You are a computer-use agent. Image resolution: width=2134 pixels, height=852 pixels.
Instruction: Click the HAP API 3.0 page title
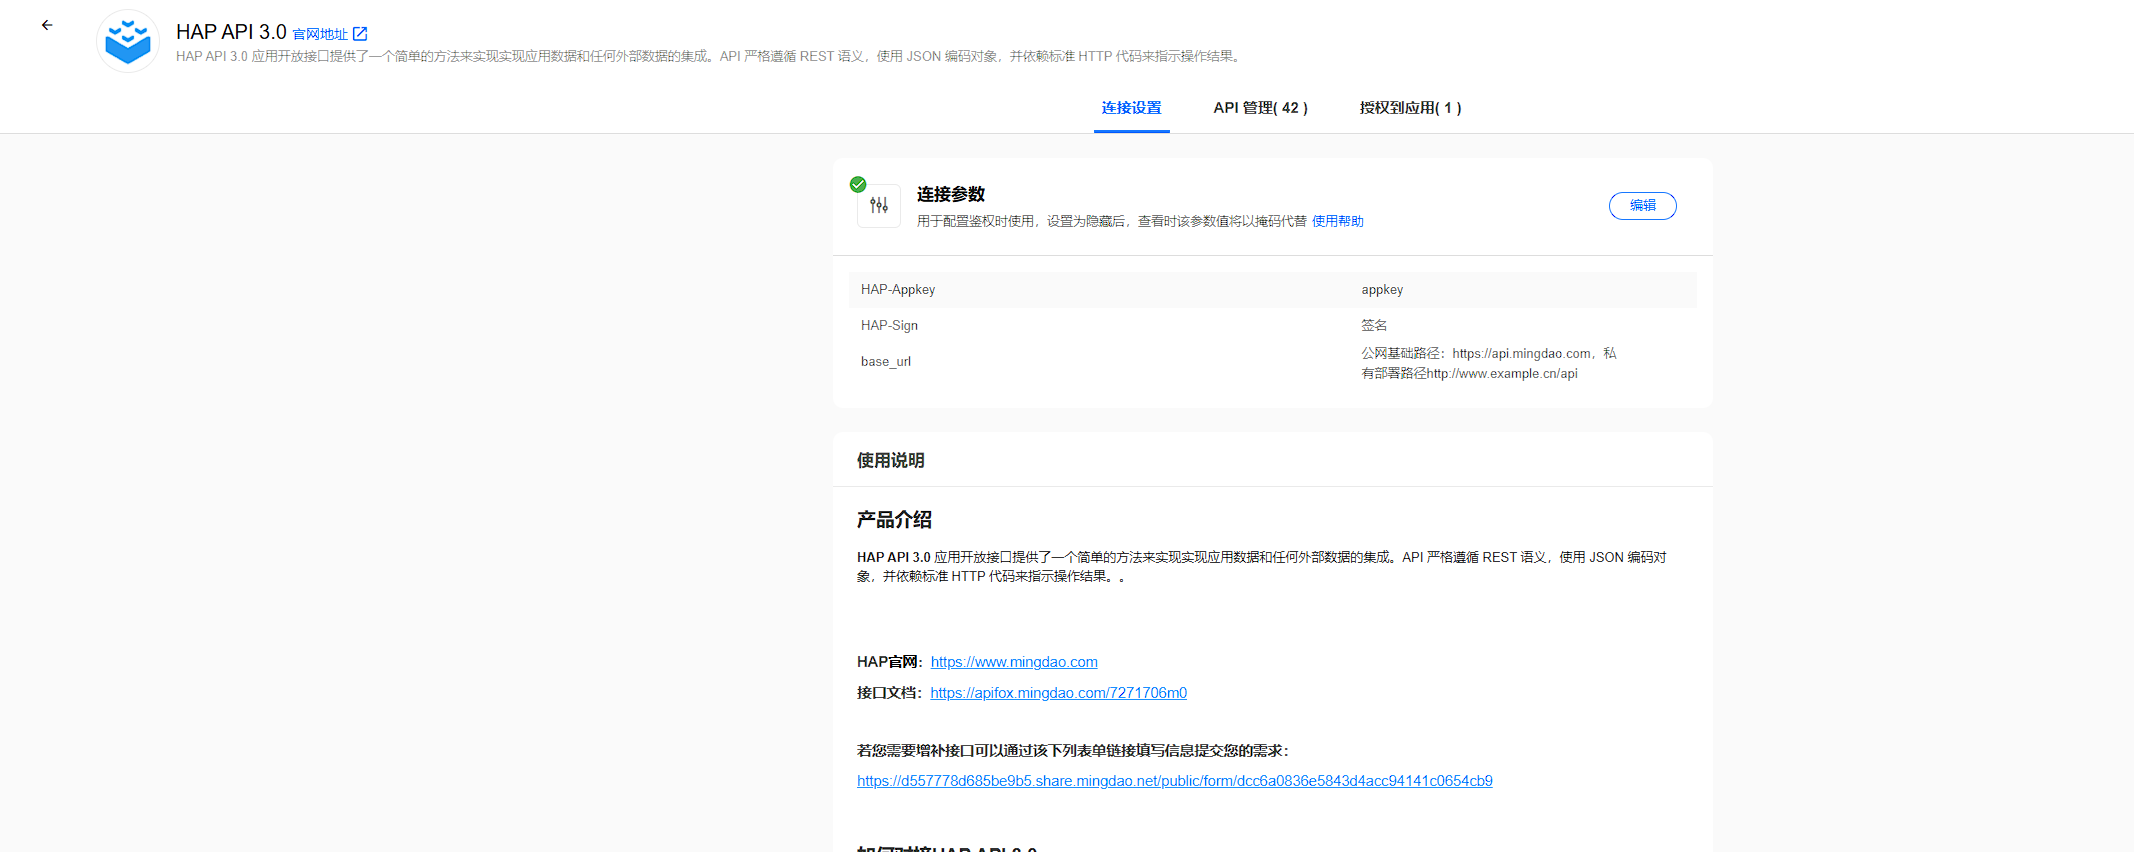231,32
